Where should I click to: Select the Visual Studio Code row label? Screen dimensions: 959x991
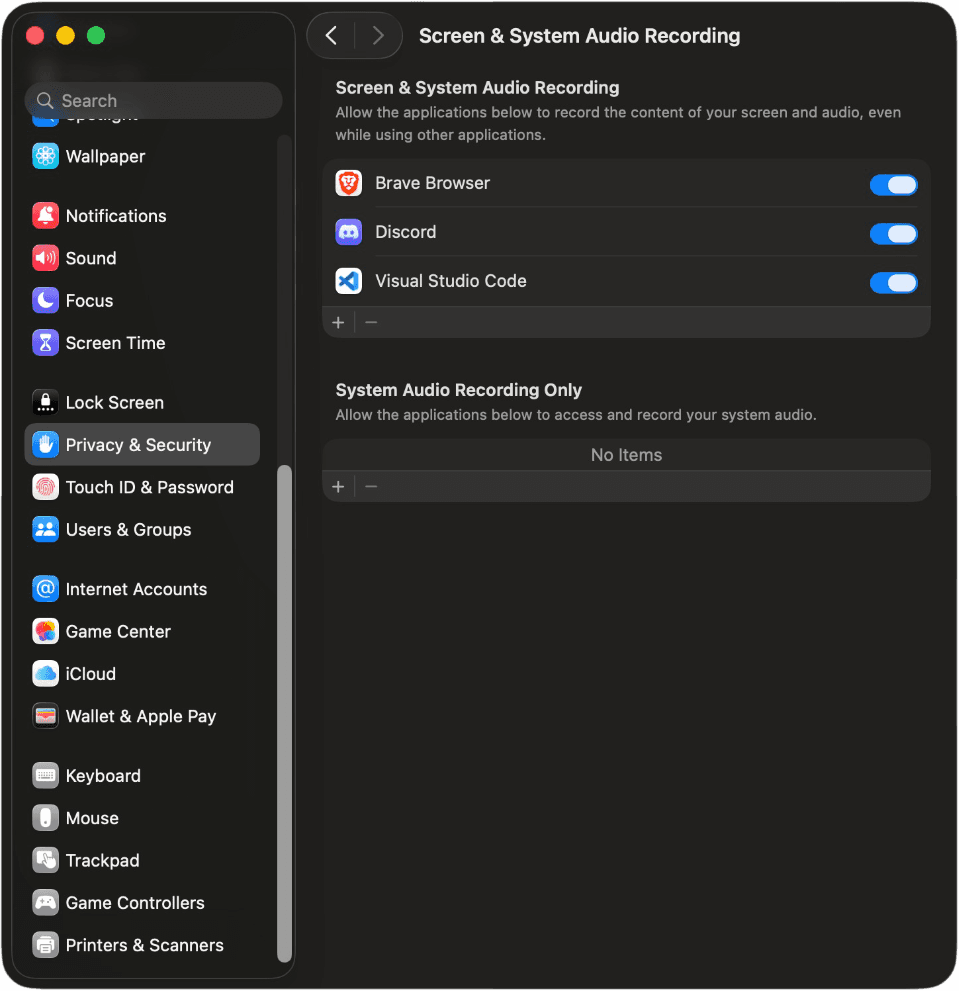pos(451,281)
